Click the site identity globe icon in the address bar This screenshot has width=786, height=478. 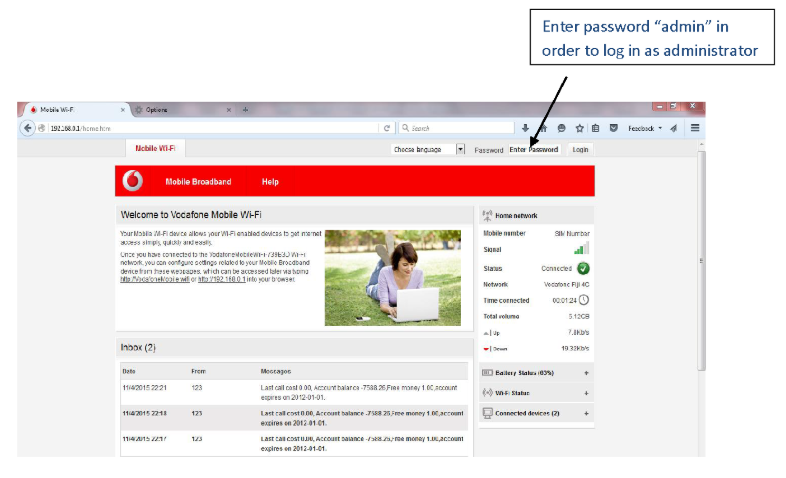pyautogui.click(x=42, y=128)
